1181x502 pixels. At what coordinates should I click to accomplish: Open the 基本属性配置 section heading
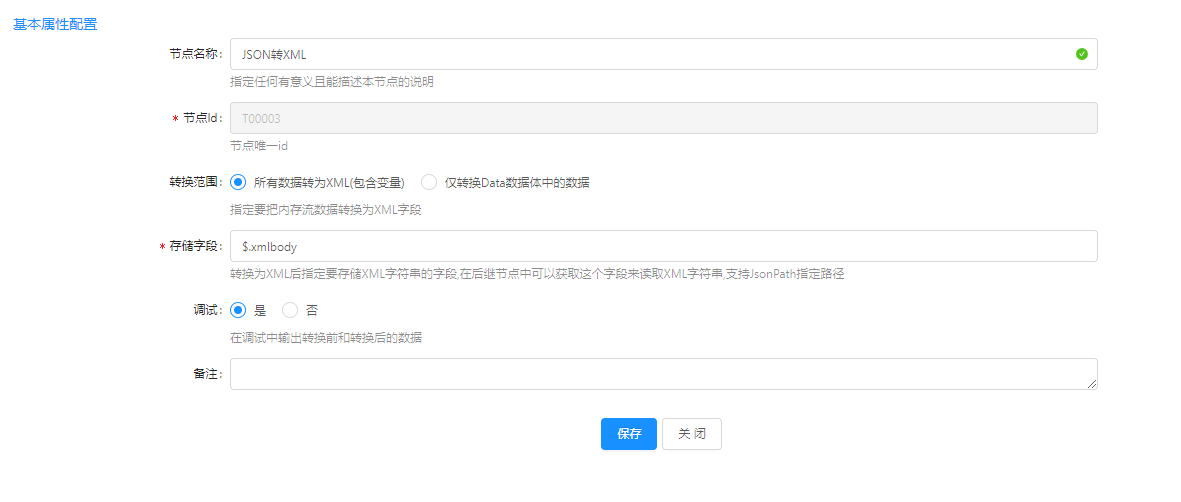click(x=55, y=23)
